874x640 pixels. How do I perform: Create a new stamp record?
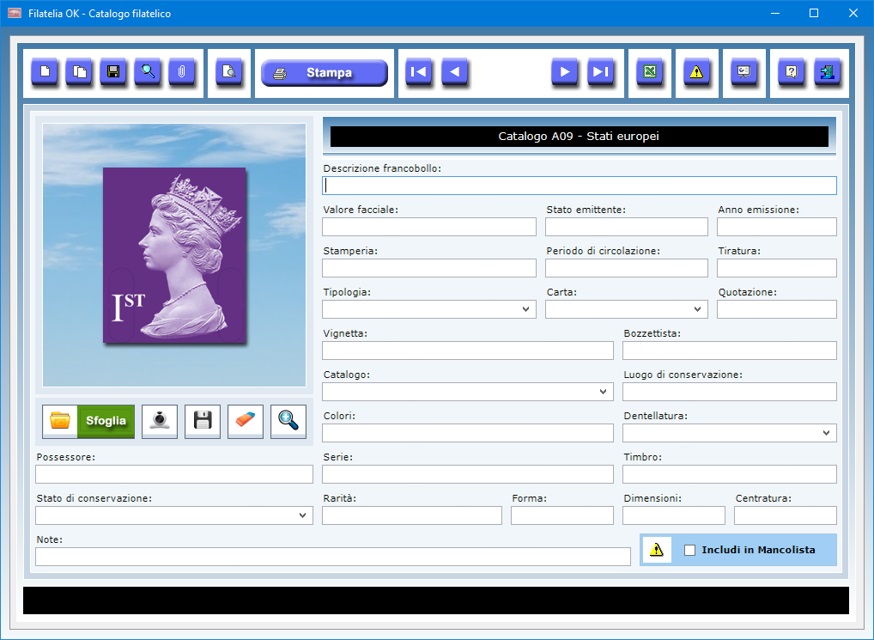point(45,72)
